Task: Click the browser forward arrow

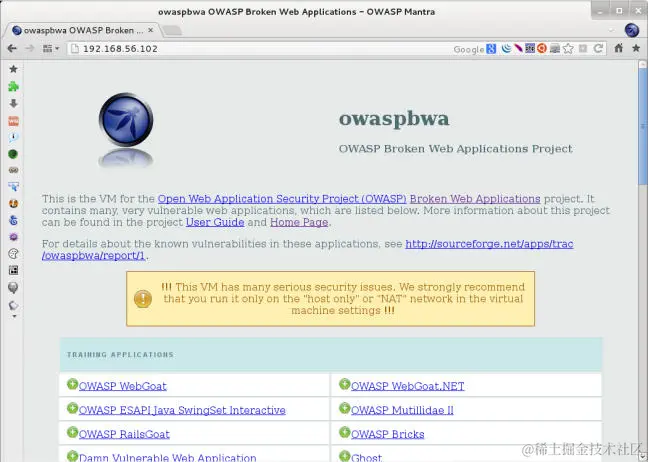Action: (x=29, y=49)
